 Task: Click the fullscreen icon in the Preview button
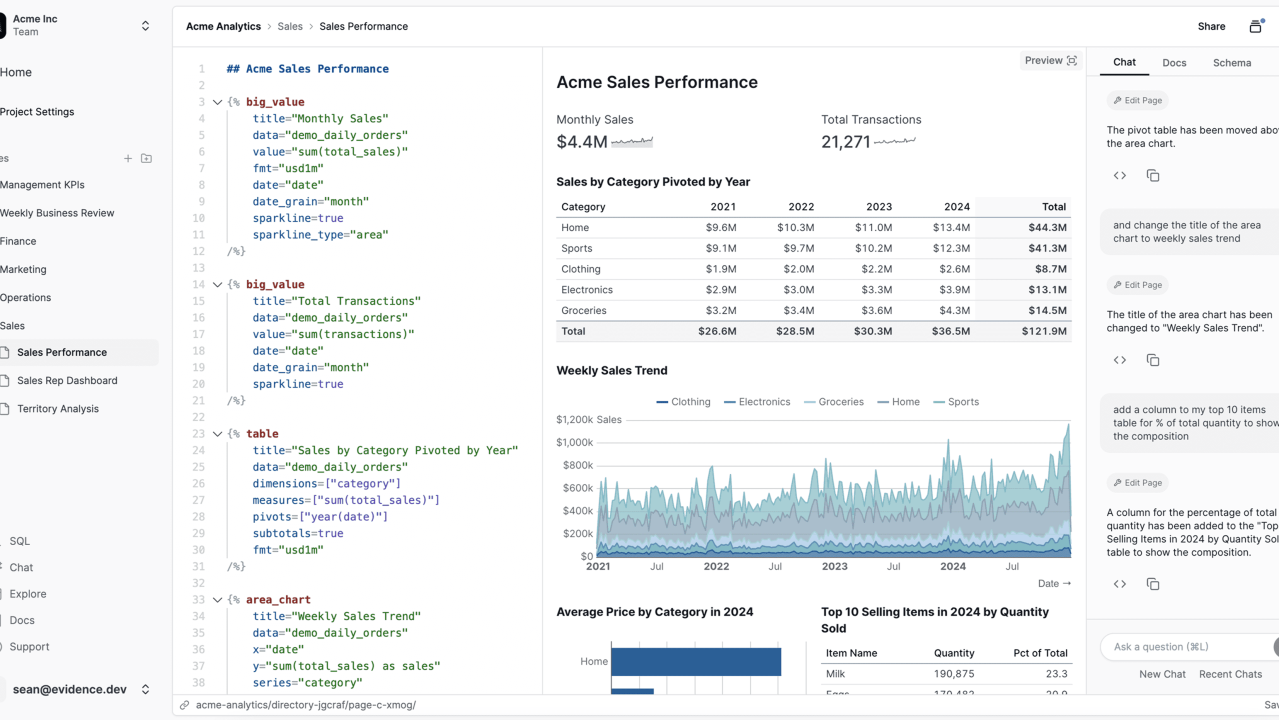(1072, 61)
